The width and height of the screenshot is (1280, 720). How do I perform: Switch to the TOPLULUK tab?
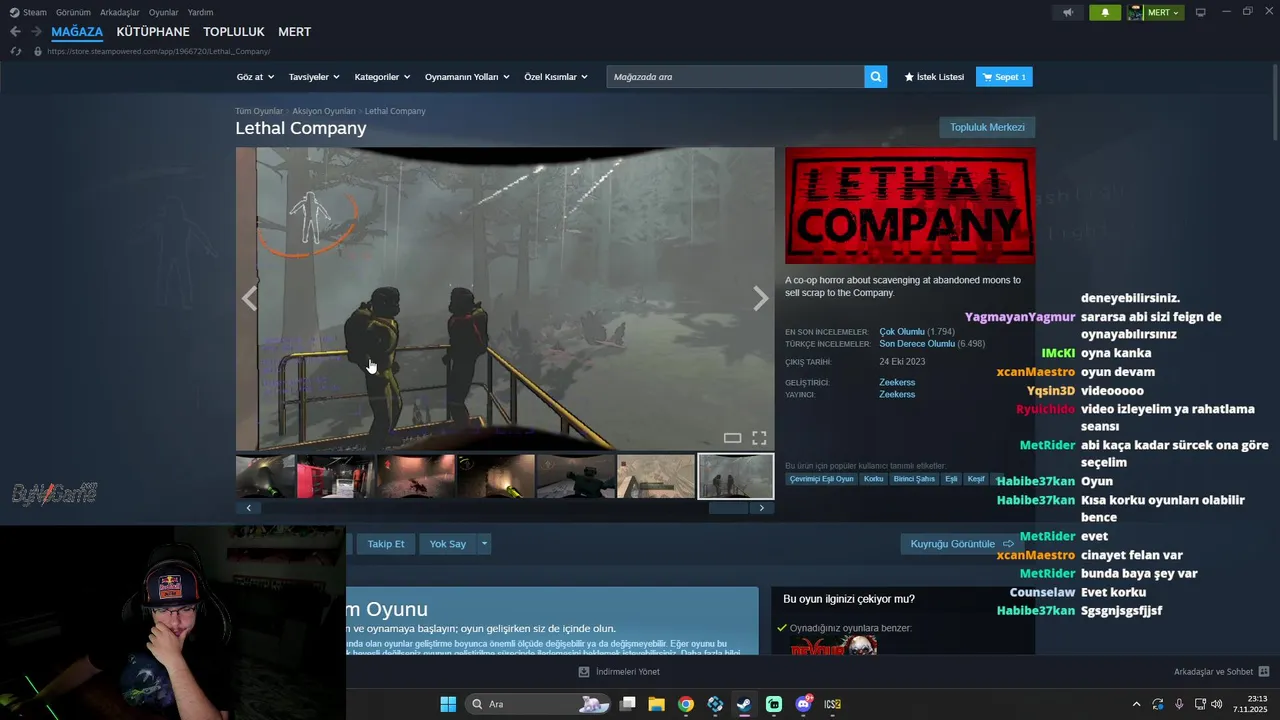pyautogui.click(x=234, y=32)
